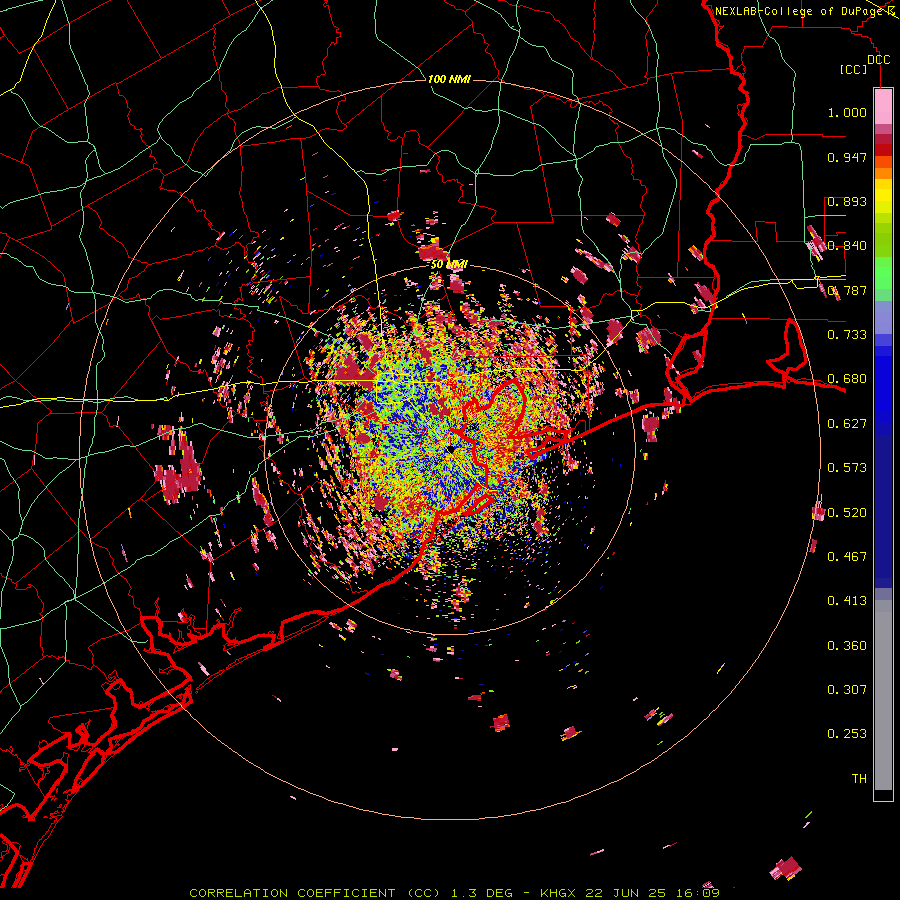
Task: Click the 0.893 scale value
Action: click(847, 201)
